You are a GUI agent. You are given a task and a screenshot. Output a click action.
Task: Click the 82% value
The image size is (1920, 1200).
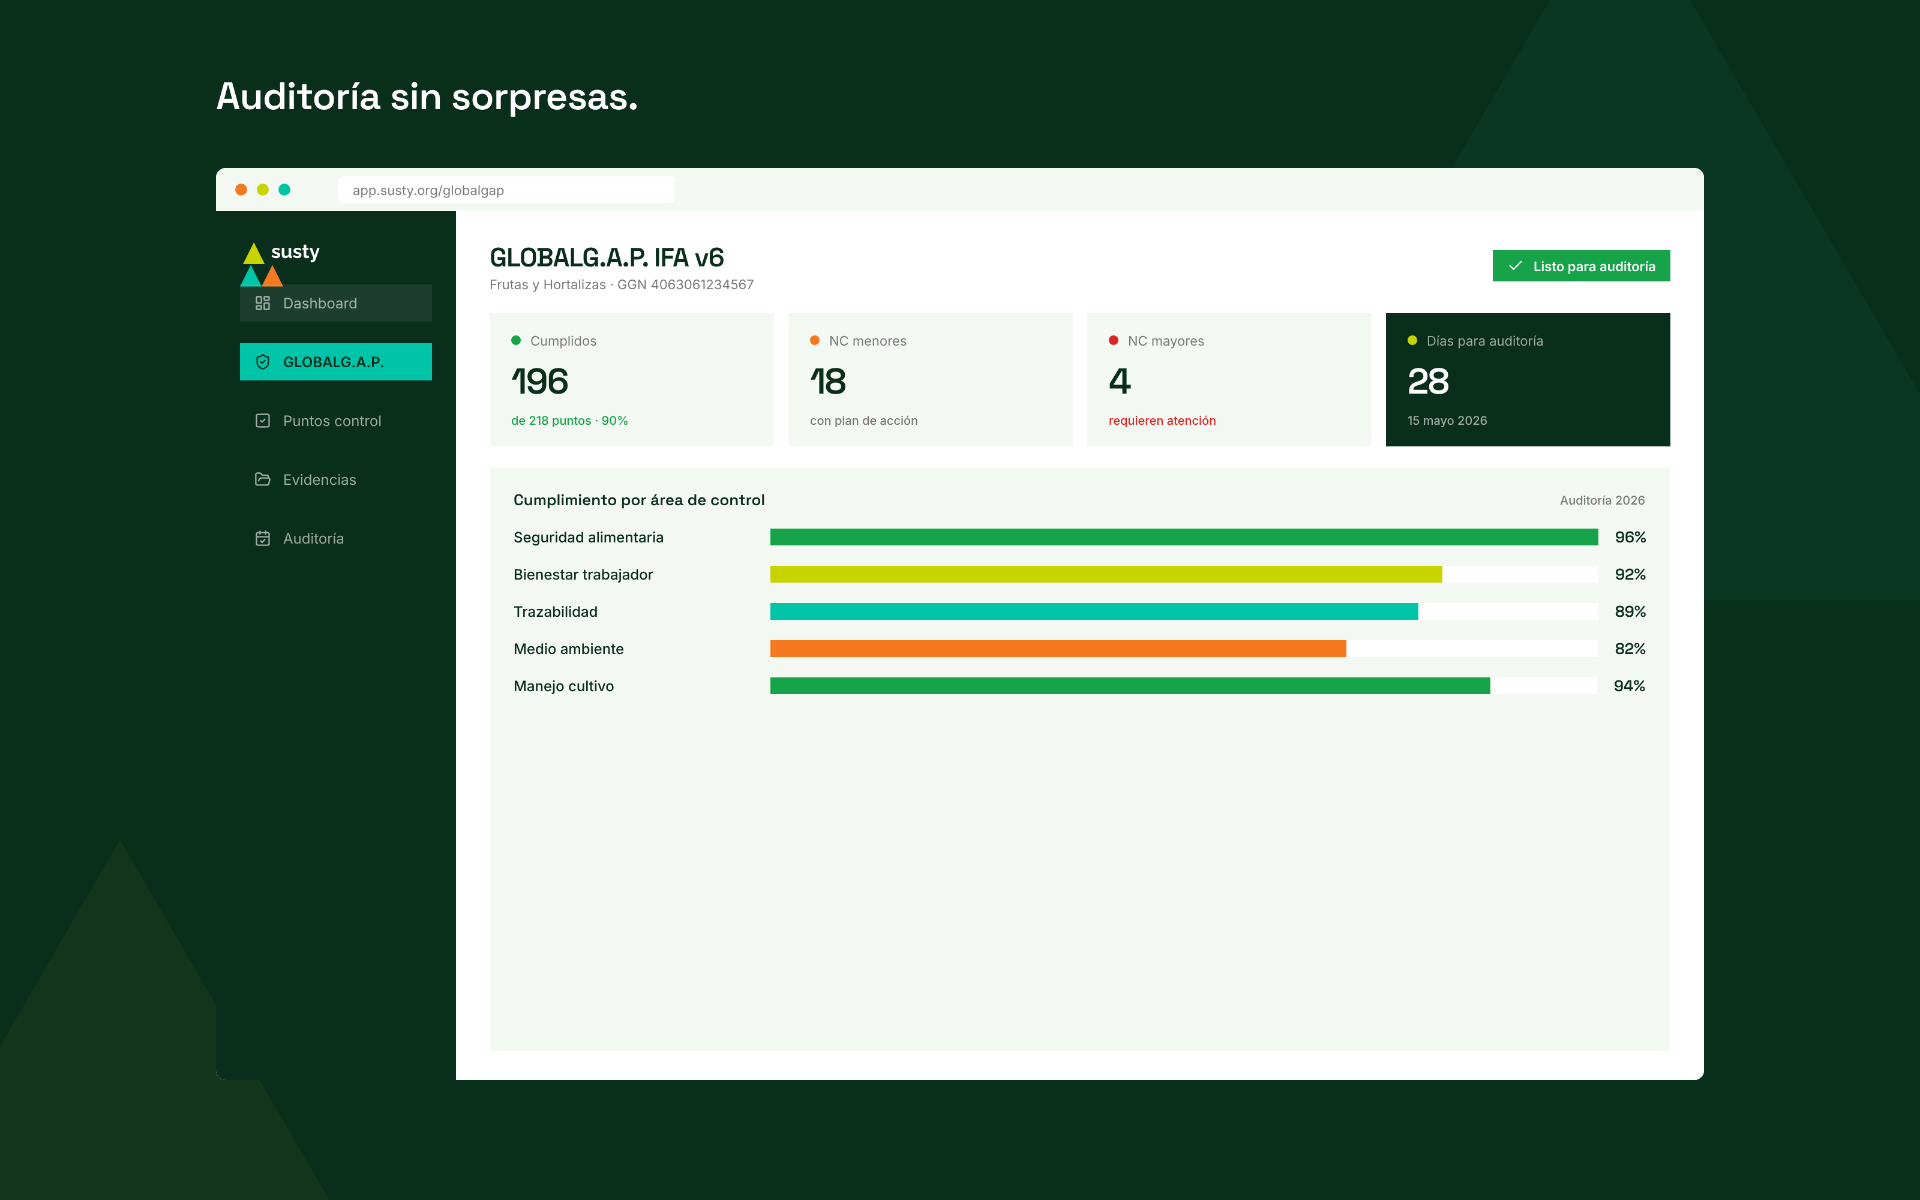[1630, 648]
